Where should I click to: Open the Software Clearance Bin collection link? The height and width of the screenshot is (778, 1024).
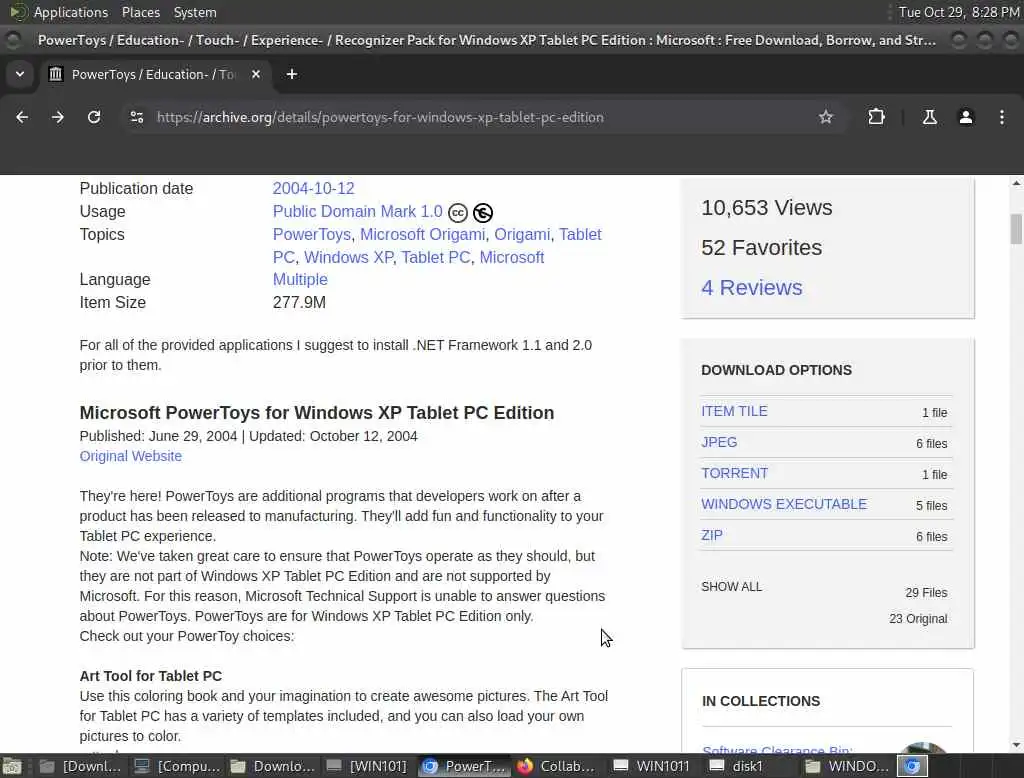tap(777, 750)
